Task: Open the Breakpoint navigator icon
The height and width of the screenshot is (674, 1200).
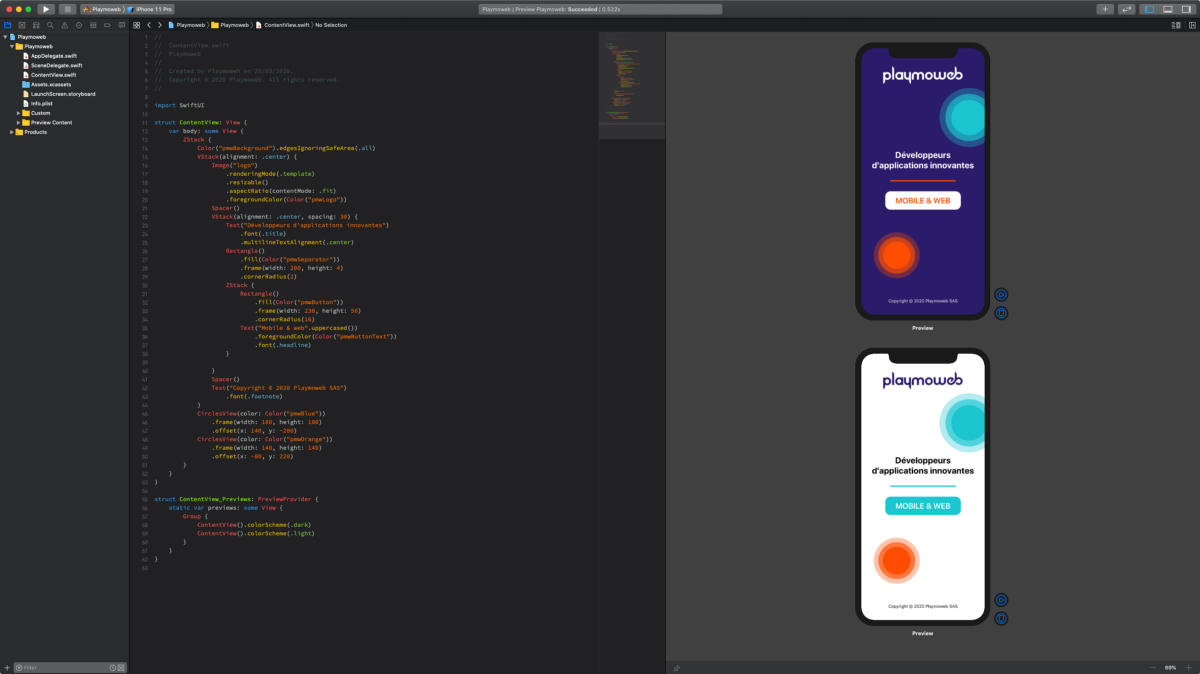Action: [107, 24]
